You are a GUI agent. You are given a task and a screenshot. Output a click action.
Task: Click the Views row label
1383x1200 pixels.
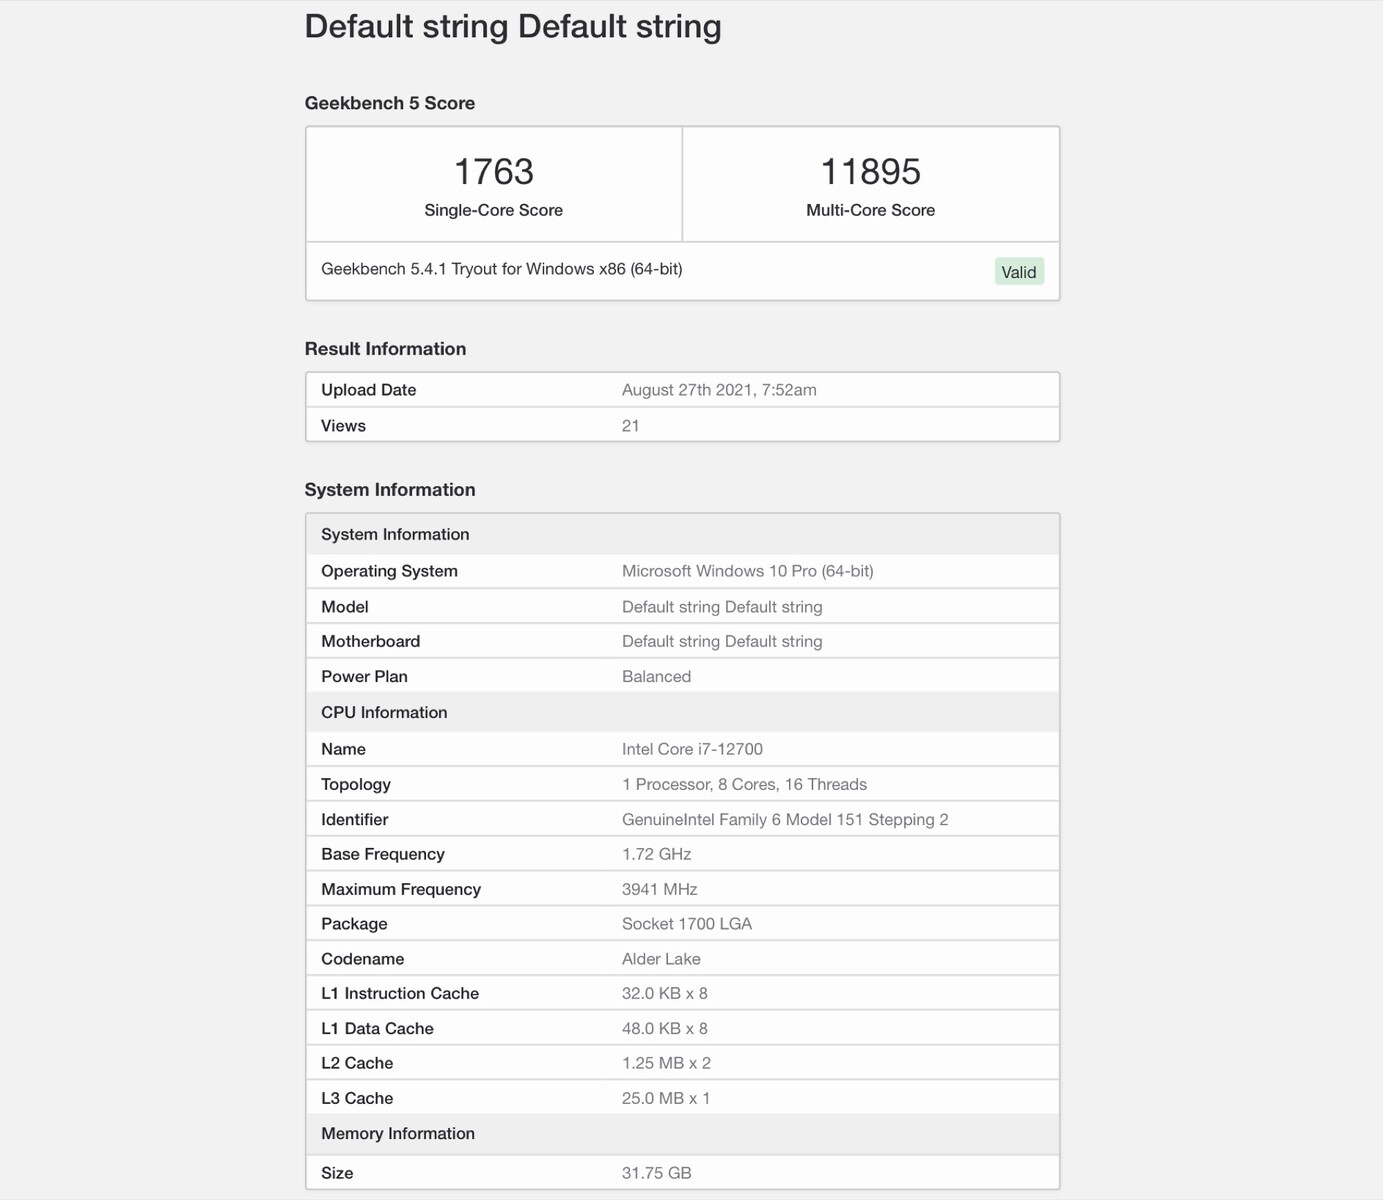[343, 426]
